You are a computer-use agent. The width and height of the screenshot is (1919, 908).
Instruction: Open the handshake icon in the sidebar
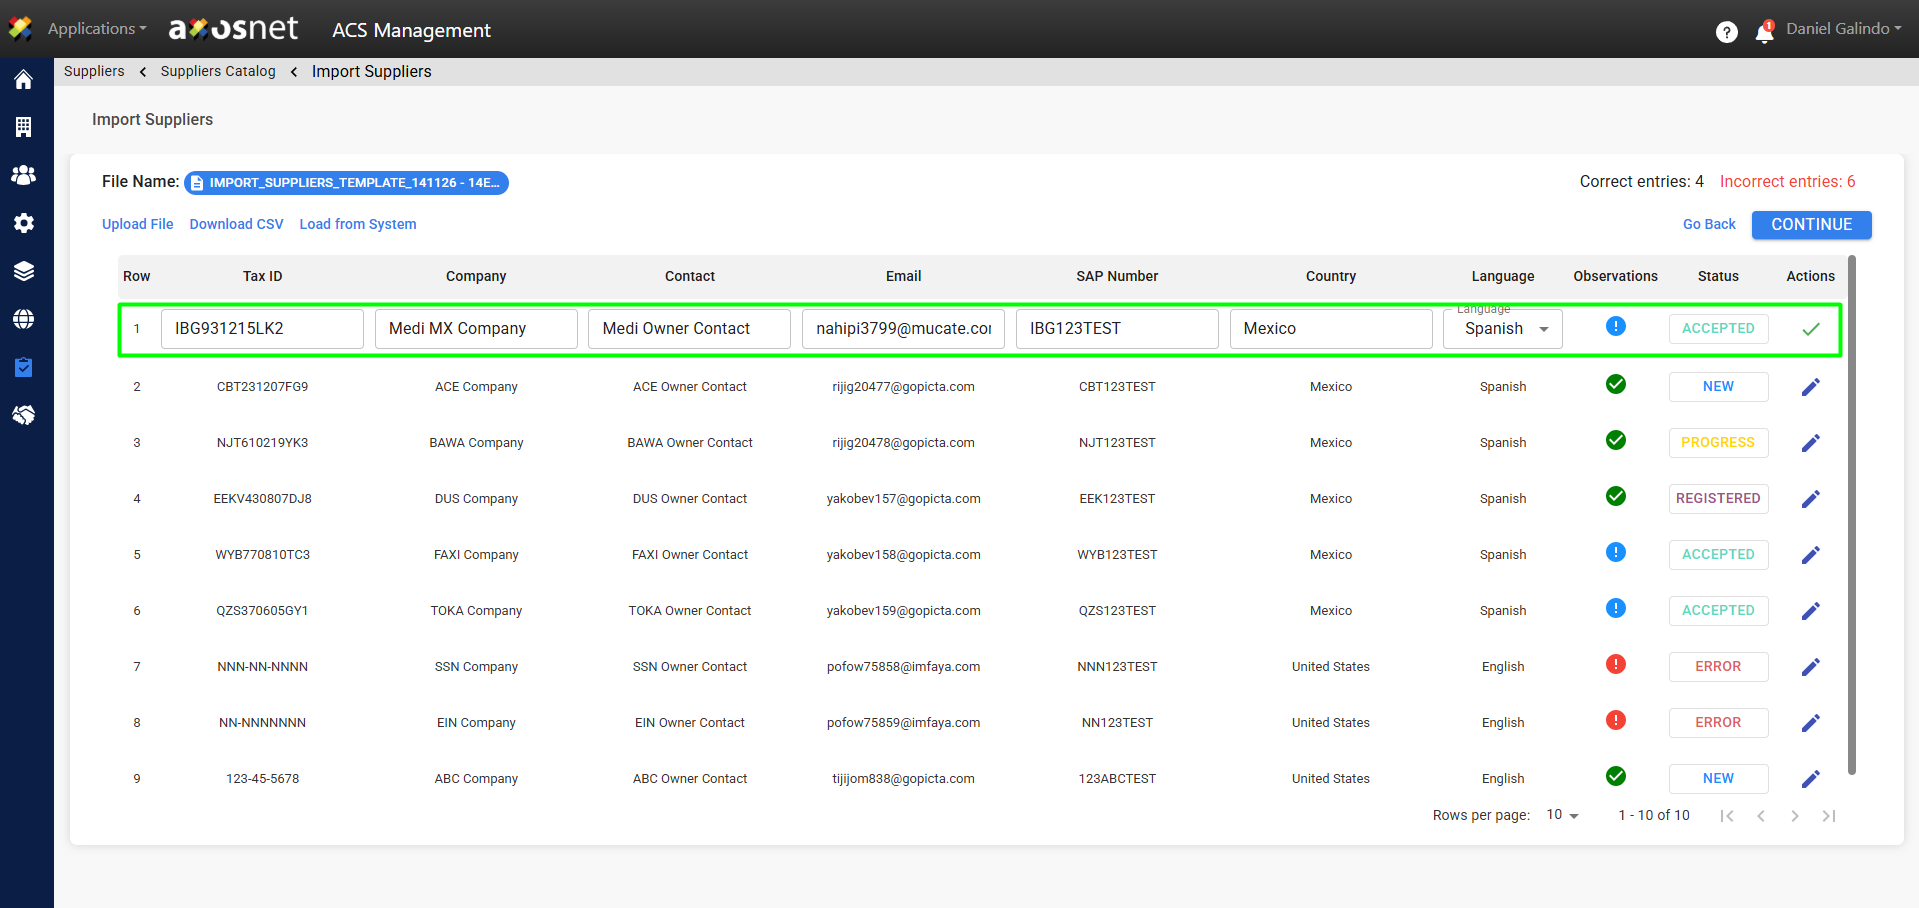click(24, 415)
